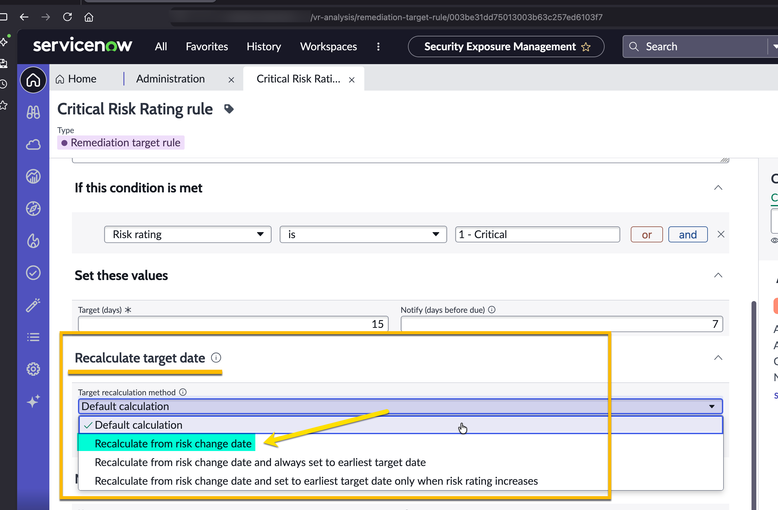The height and width of the screenshot is (510, 778).
Task: Click the 'and' condition button
Action: [x=688, y=234]
